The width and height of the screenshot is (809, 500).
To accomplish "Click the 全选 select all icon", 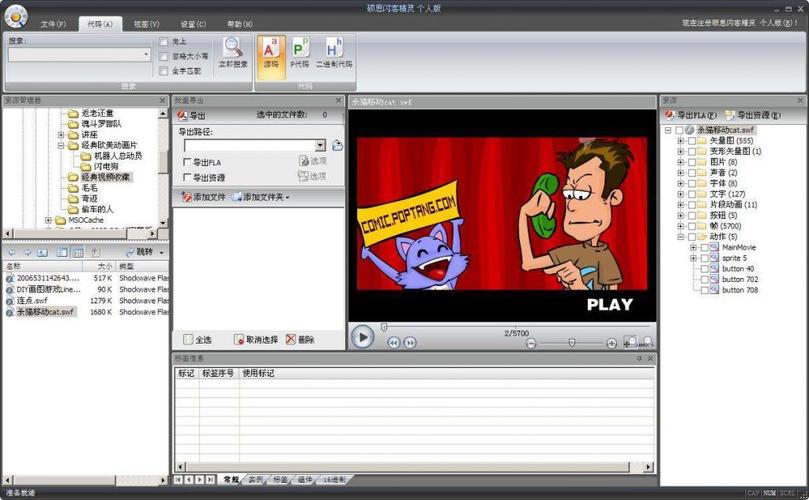I will [x=188, y=340].
